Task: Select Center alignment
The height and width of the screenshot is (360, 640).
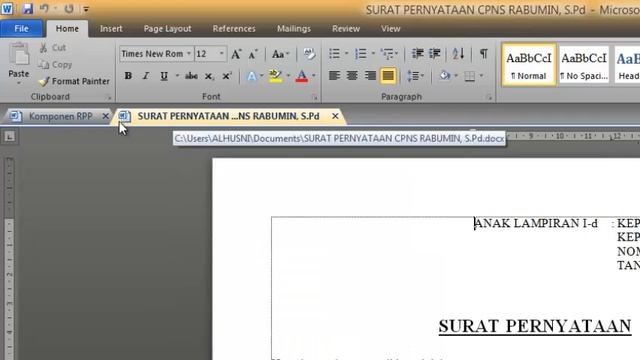Action: pos(352,76)
